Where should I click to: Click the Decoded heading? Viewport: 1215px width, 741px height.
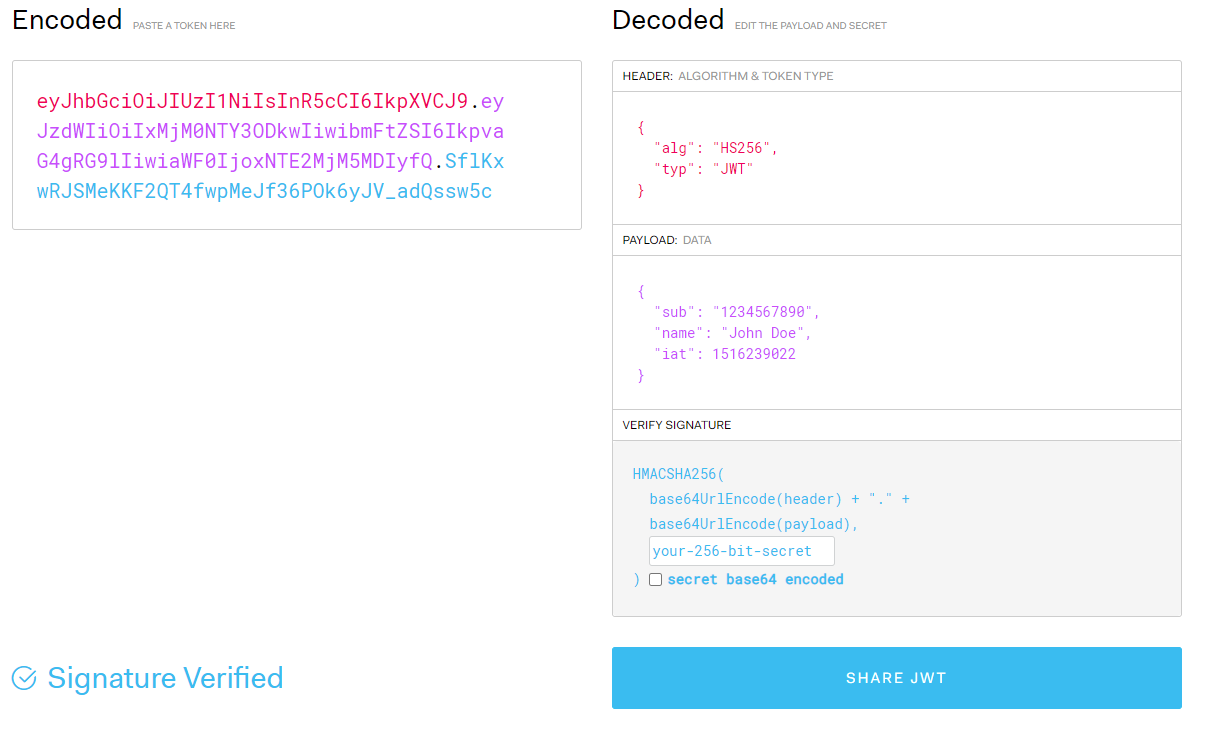click(668, 20)
